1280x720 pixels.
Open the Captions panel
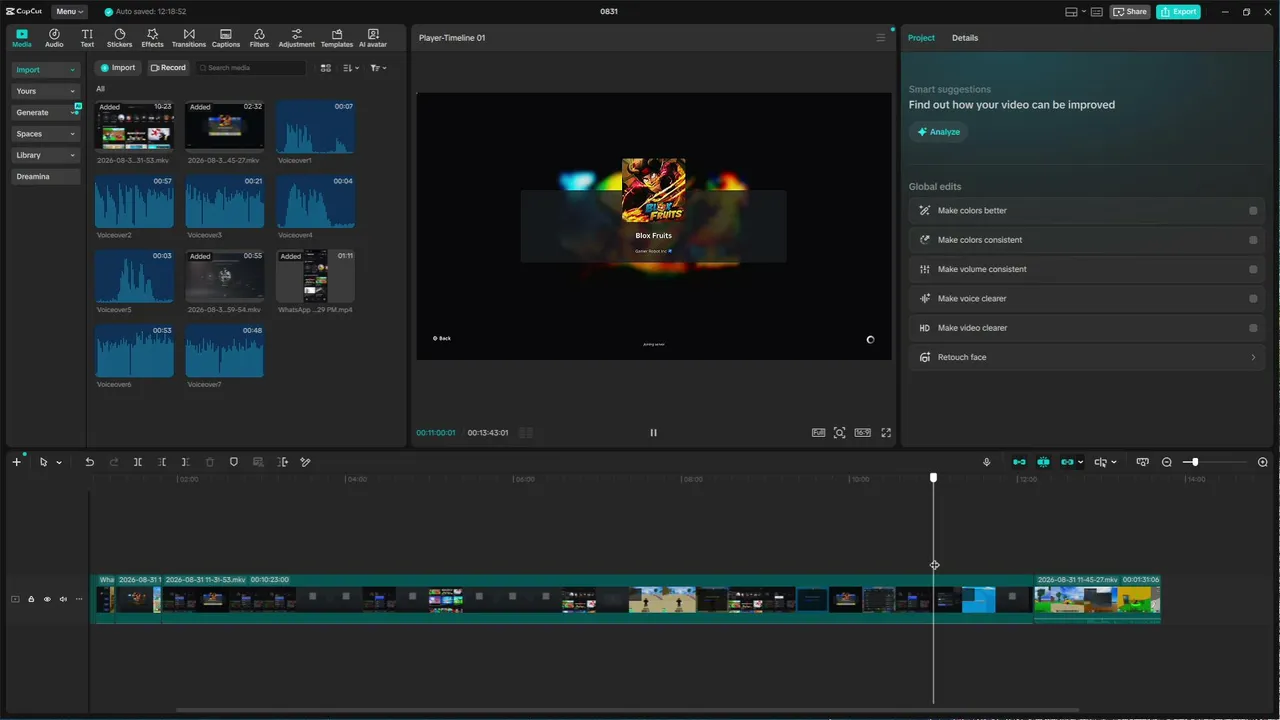(226, 38)
